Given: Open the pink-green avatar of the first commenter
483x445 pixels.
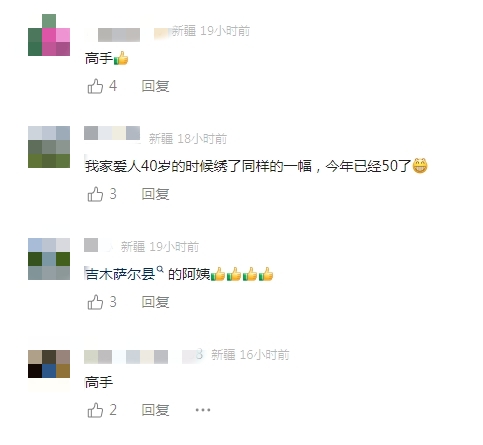Looking at the screenshot, I should (49, 35).
